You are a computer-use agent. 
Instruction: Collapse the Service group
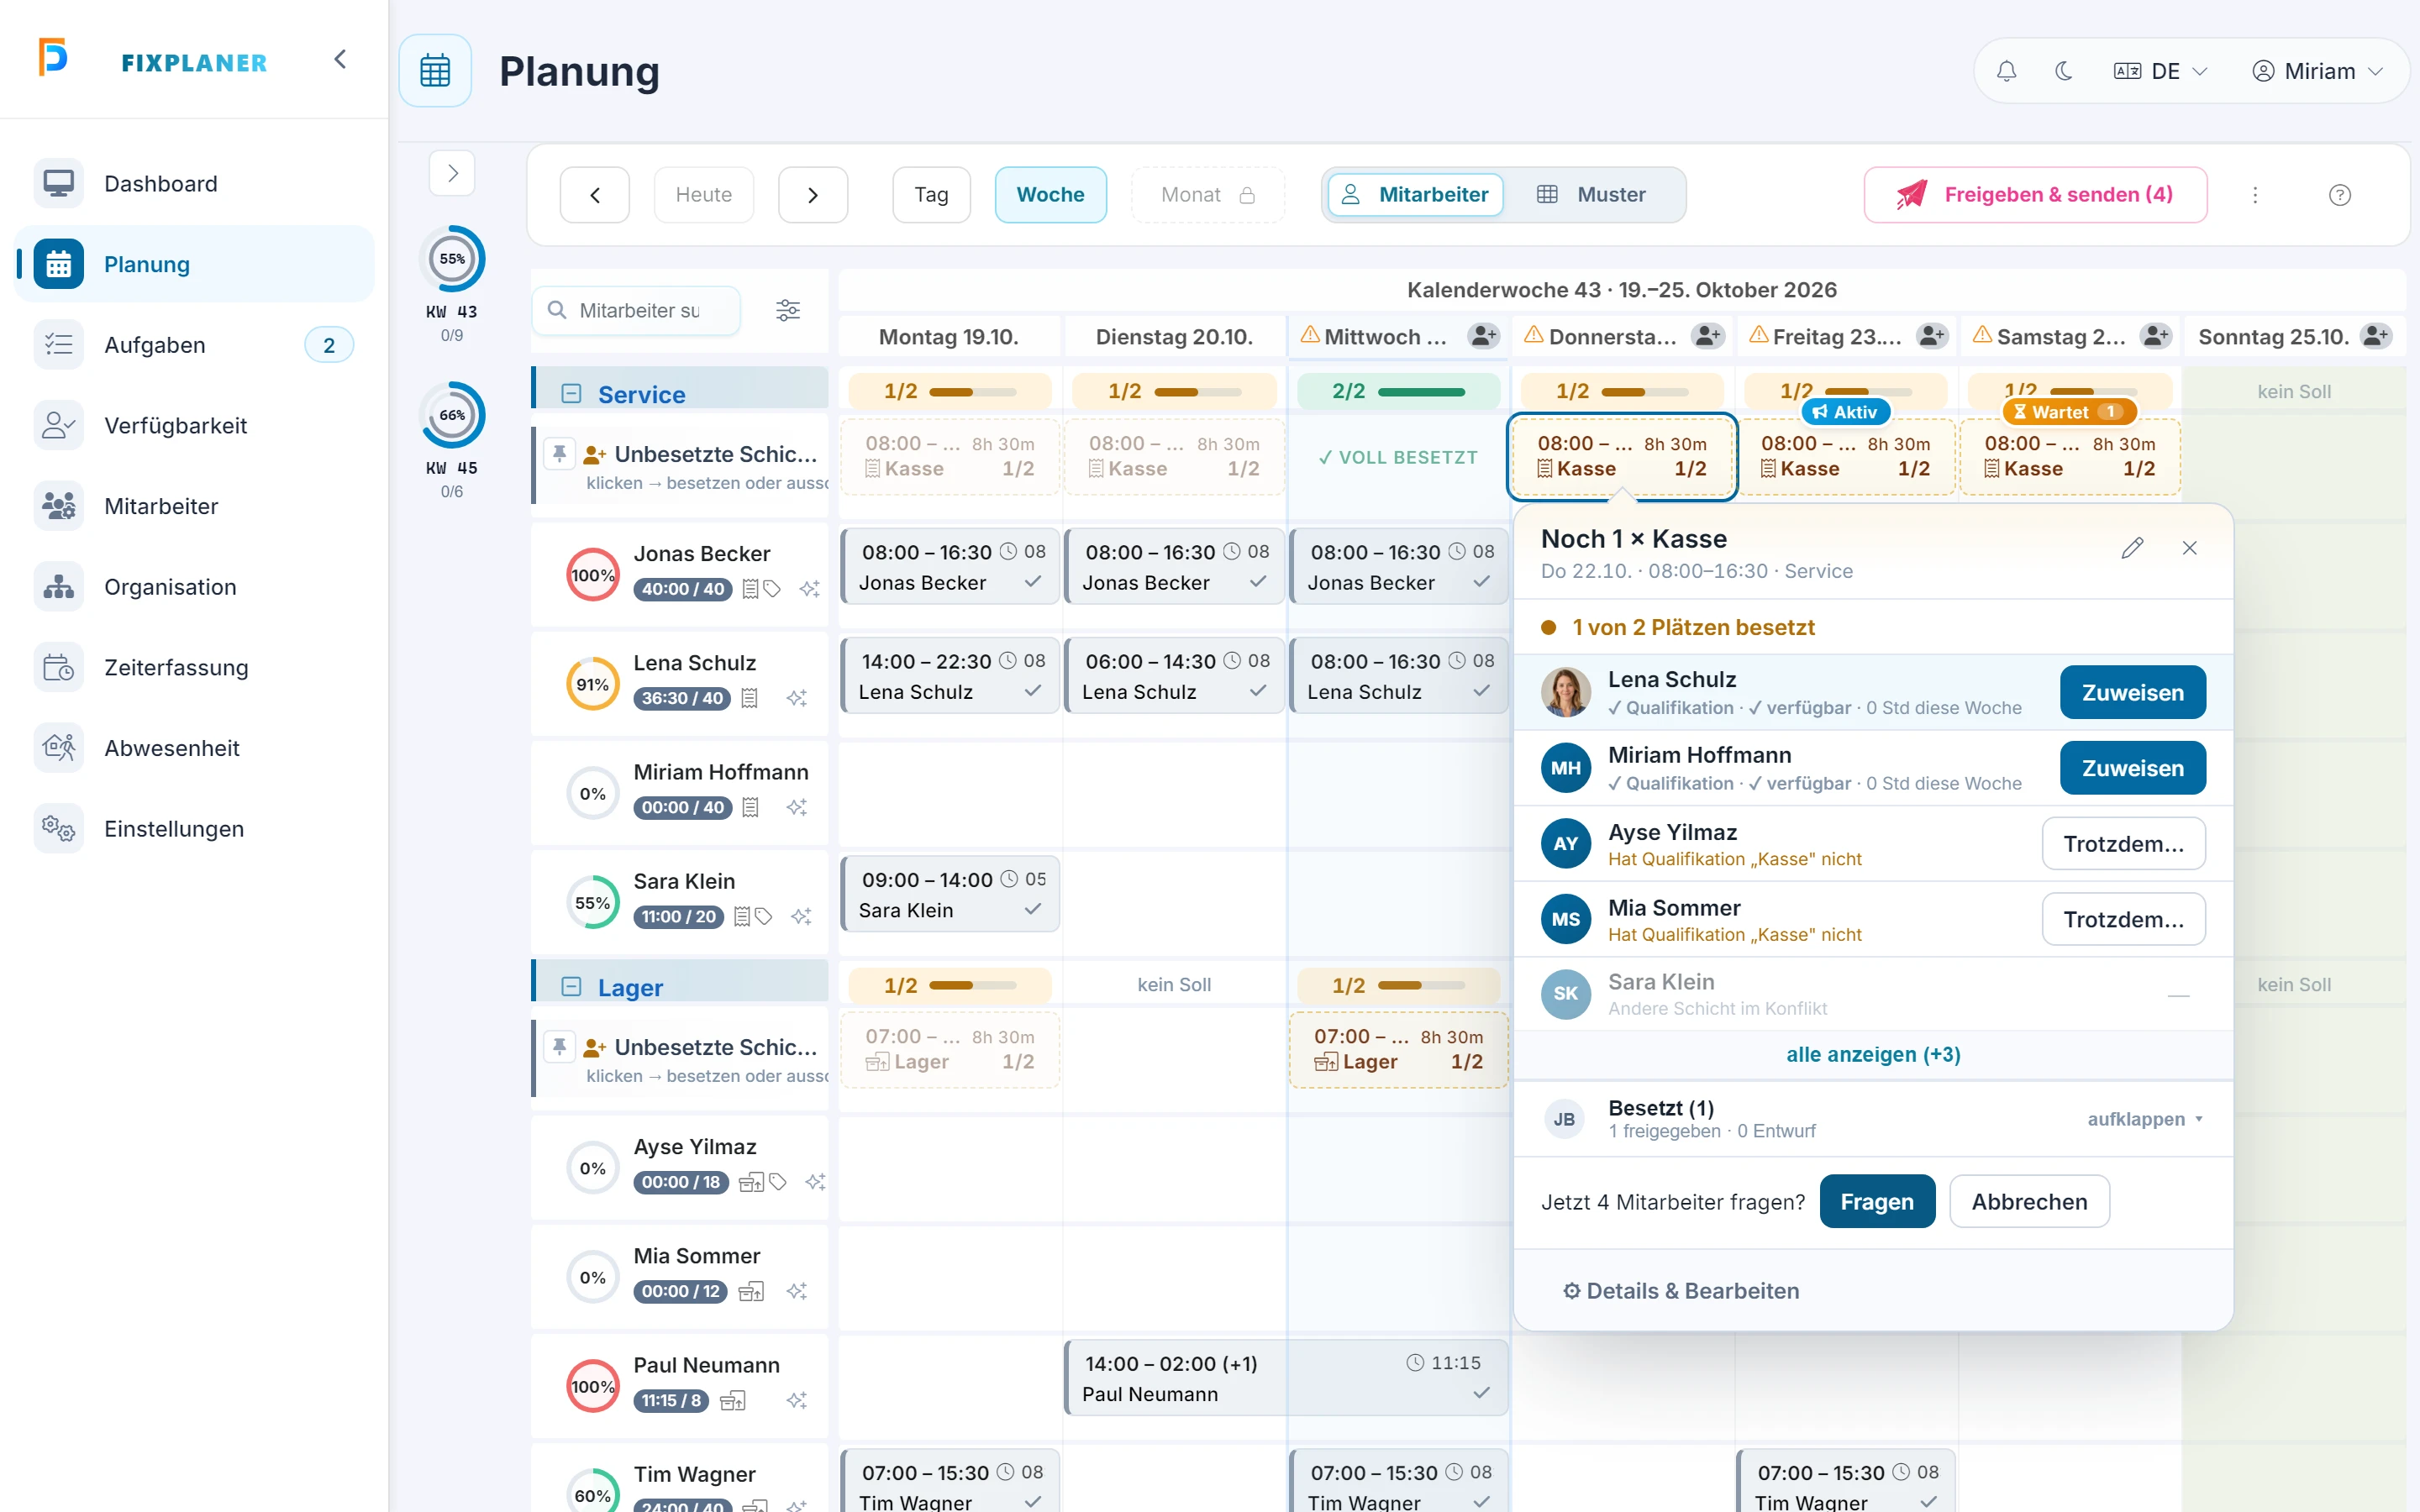coord(571,394)
